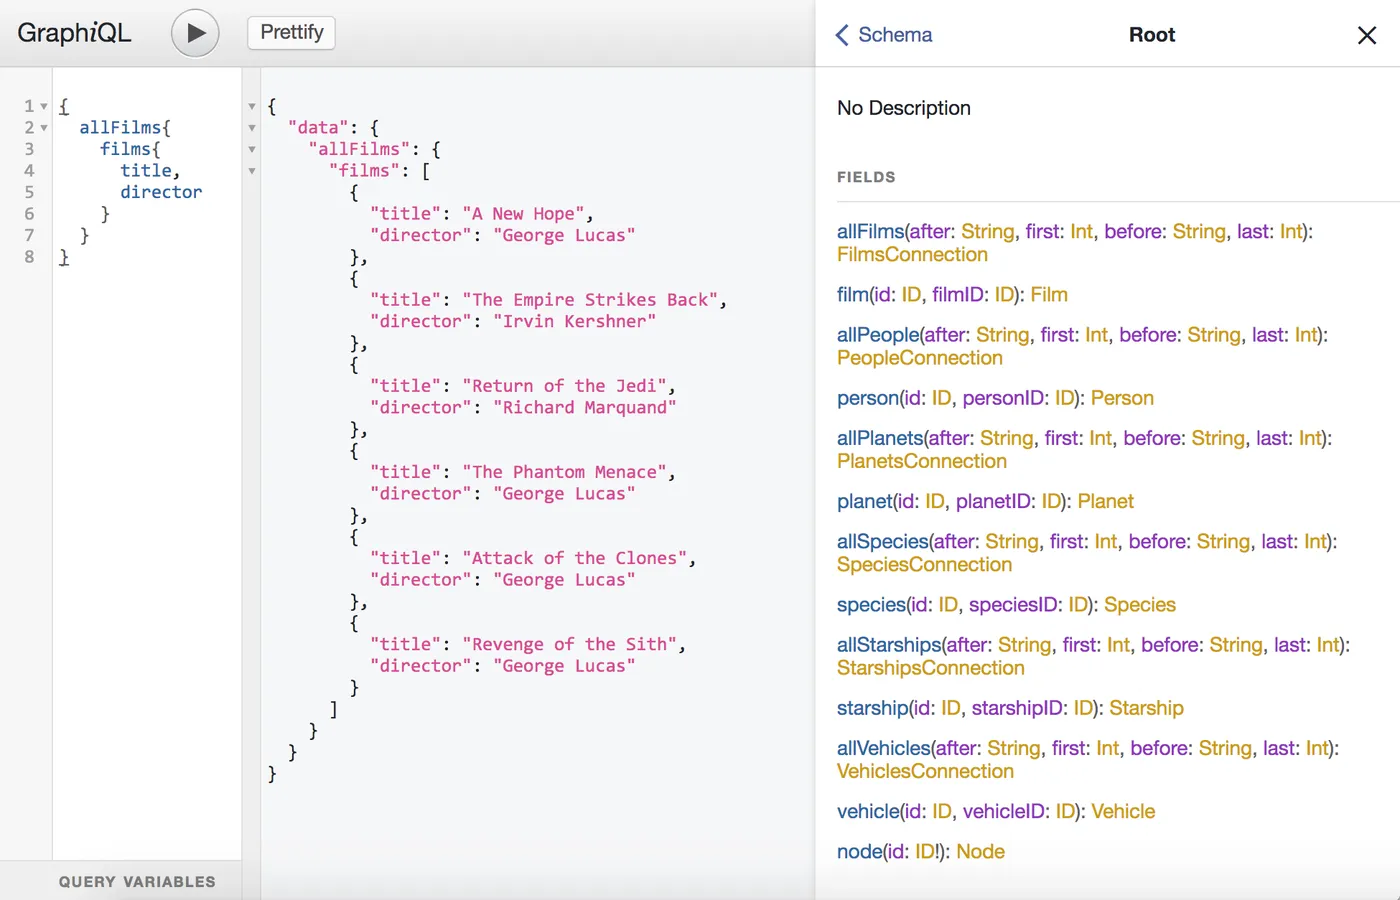Click "Richard Marquand" result value
Screen dimensions: 1400x900
584,407
